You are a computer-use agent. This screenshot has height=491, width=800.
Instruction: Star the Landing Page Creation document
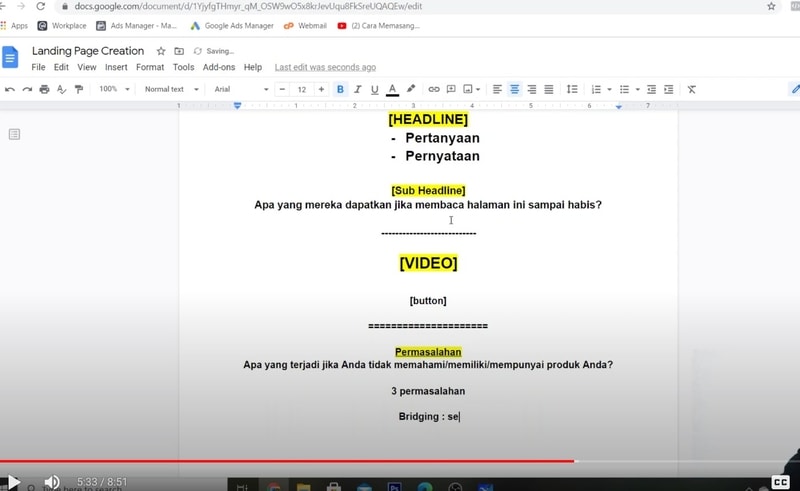(161, 51)
